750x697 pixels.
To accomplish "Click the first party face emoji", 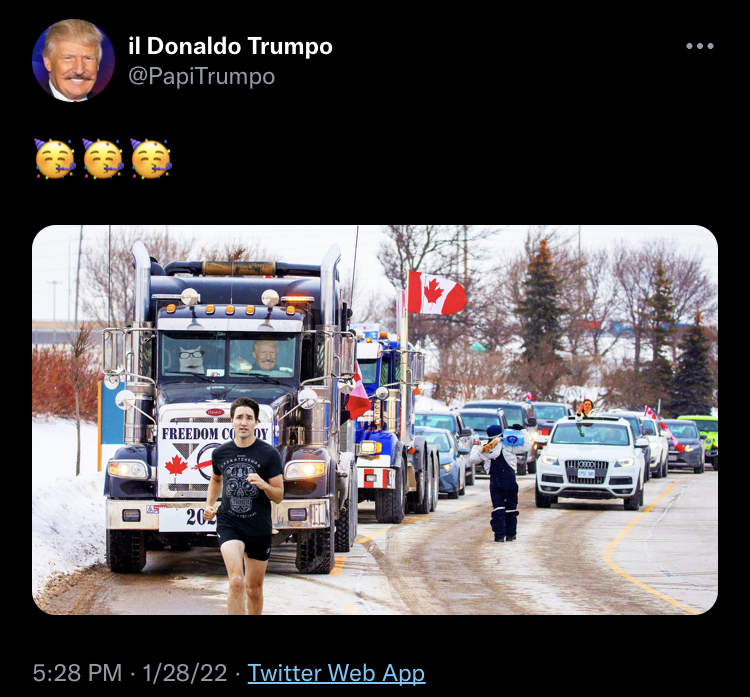I will coord(55,159).
